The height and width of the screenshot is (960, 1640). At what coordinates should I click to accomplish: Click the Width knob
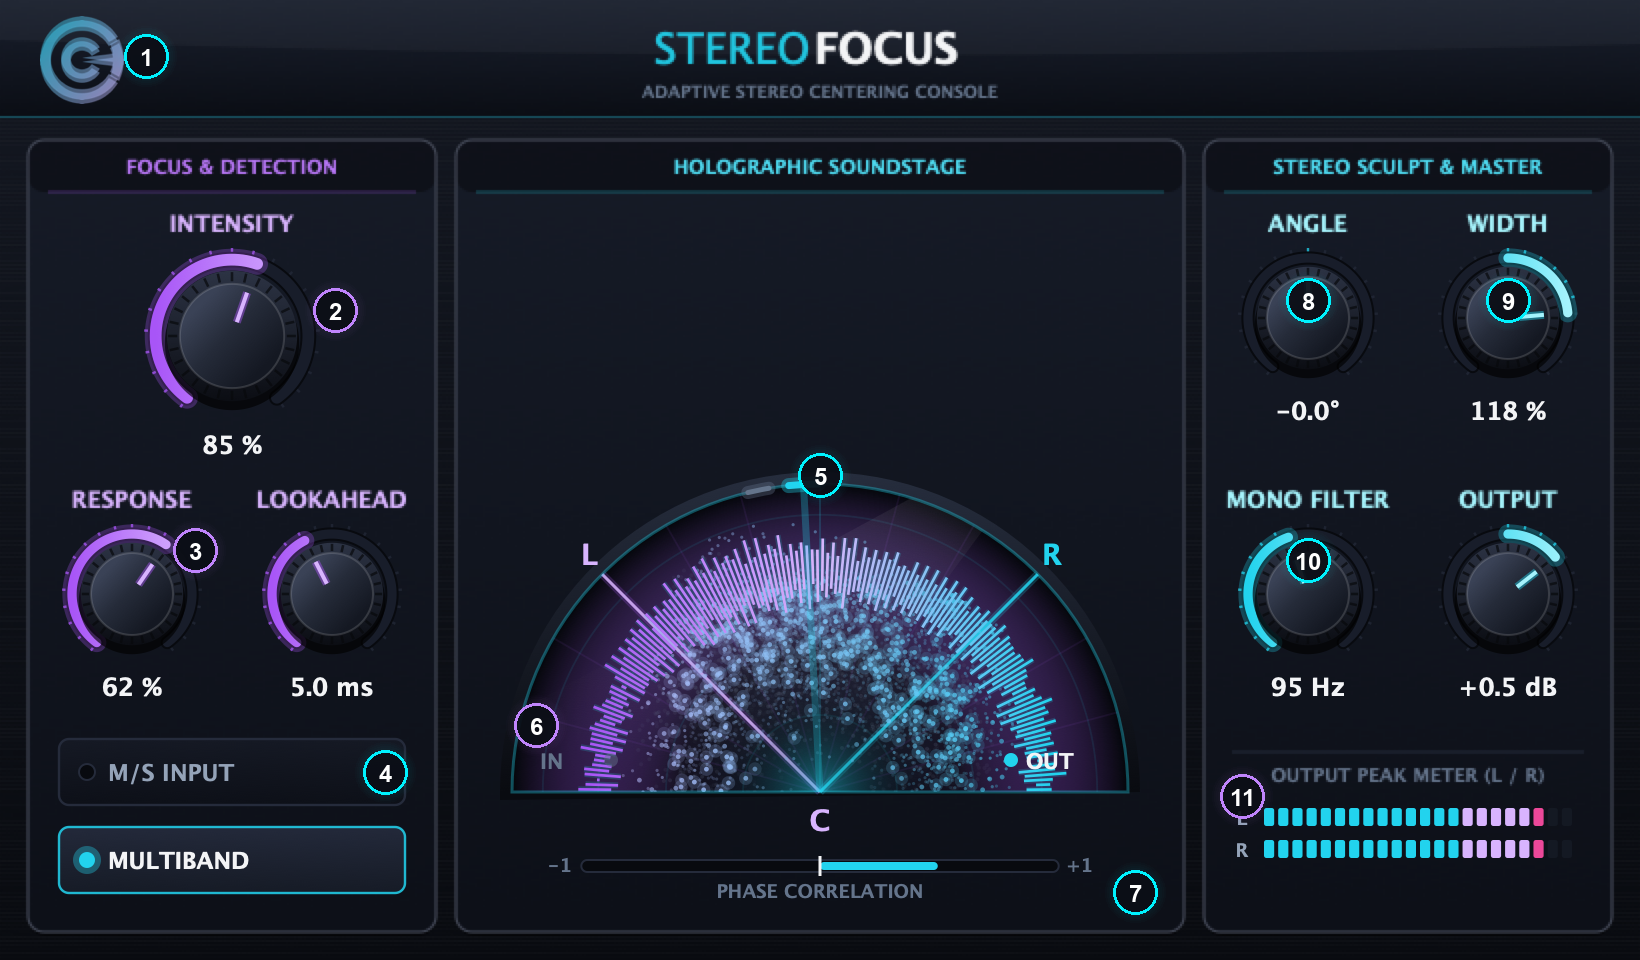[1508, 317]
